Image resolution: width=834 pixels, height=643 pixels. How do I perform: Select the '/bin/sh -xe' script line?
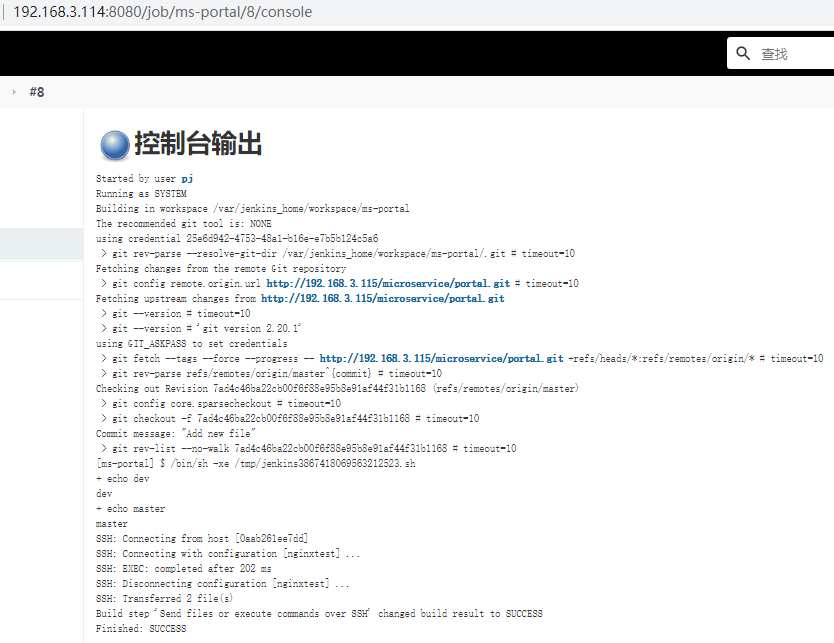[x=255, y=464]
